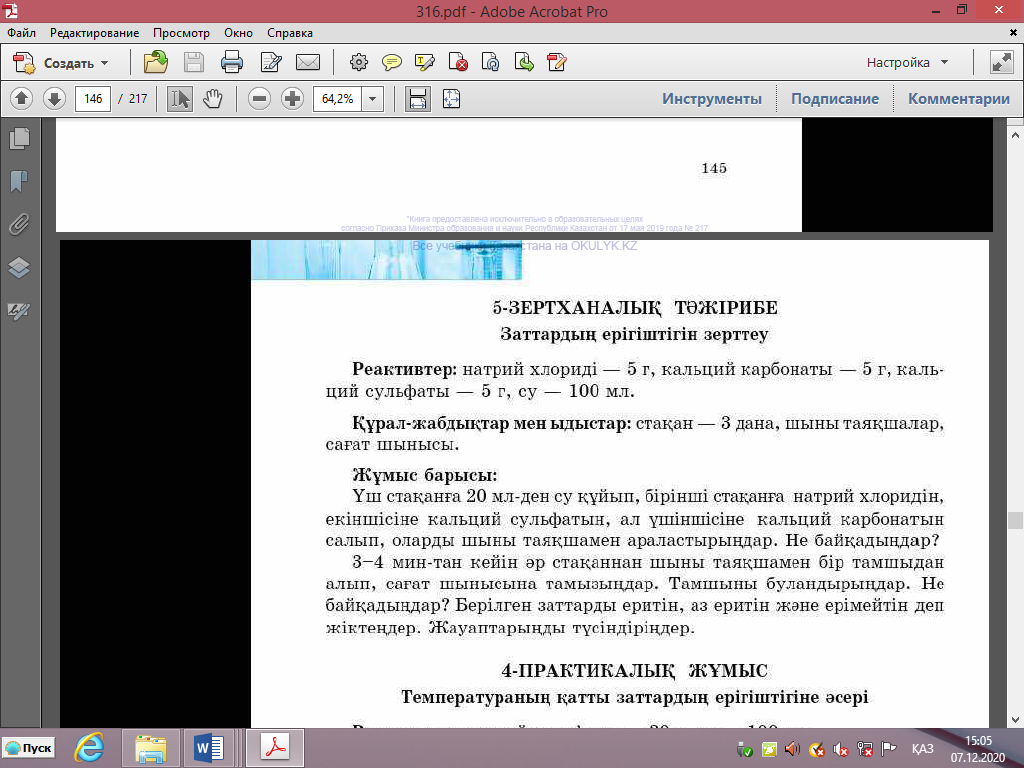This screenshot has height=768, width=1024.
Task: Open the Редактирование menu
Action: pyautogui.click(x=95, y=33)
